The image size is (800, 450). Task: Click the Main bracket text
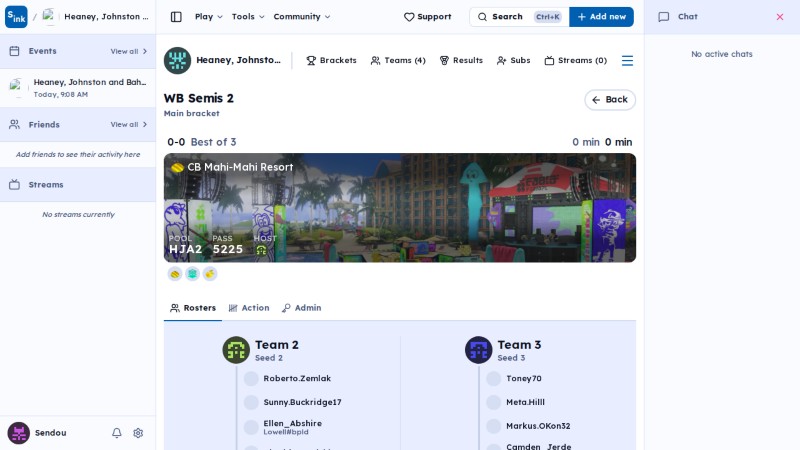(191, 113)
